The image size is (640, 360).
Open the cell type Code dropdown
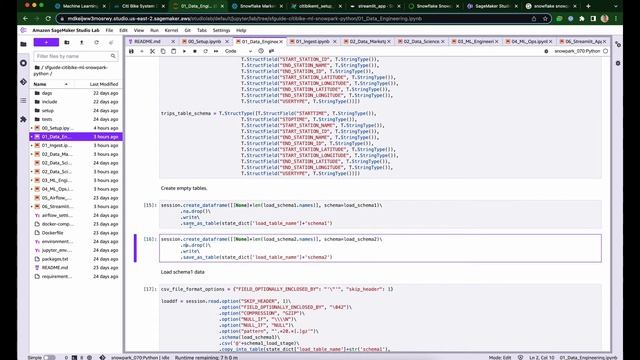click(x=238, y=51)
